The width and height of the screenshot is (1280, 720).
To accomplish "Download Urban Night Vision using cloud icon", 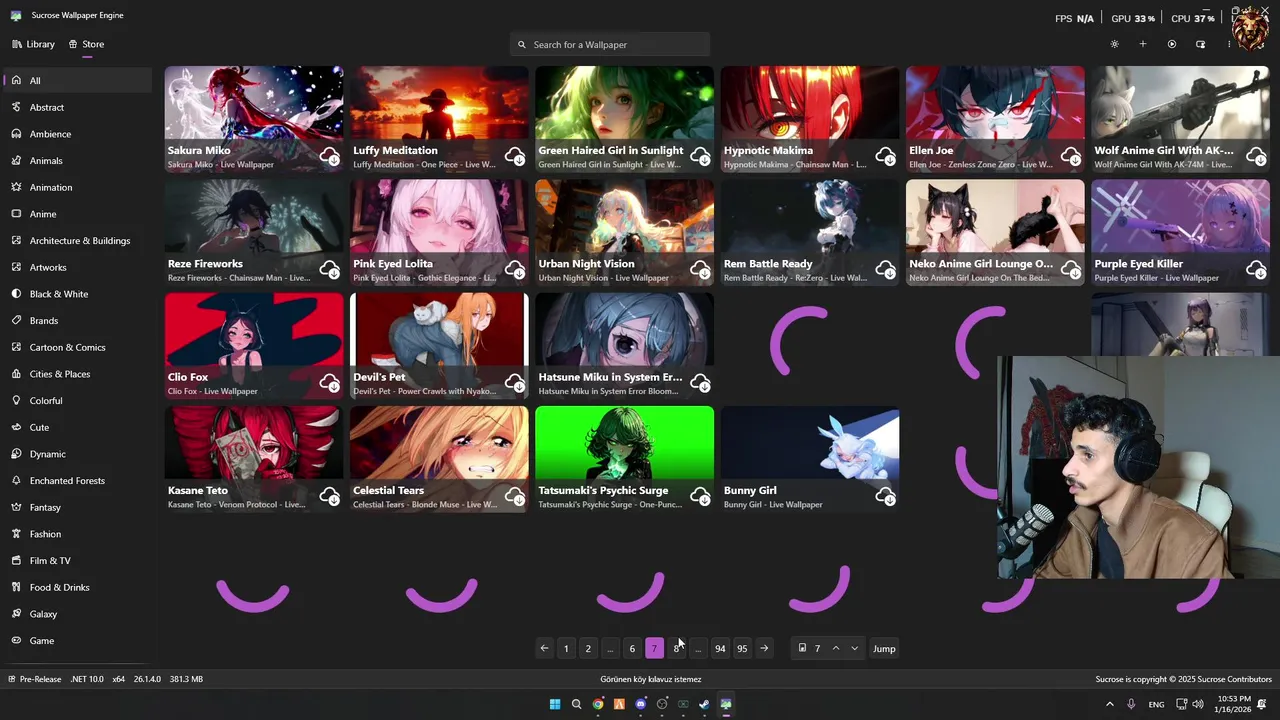I will pyautogui.click(x=700, y=269).
